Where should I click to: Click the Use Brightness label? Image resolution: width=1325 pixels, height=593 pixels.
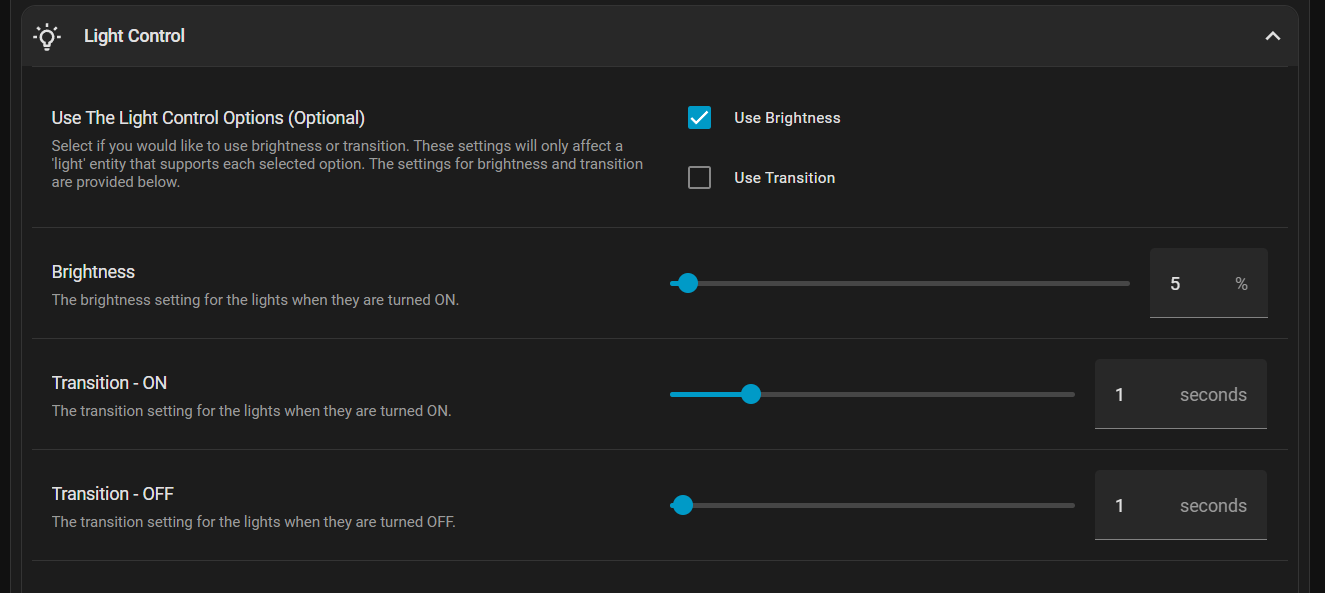click(786, 118)
